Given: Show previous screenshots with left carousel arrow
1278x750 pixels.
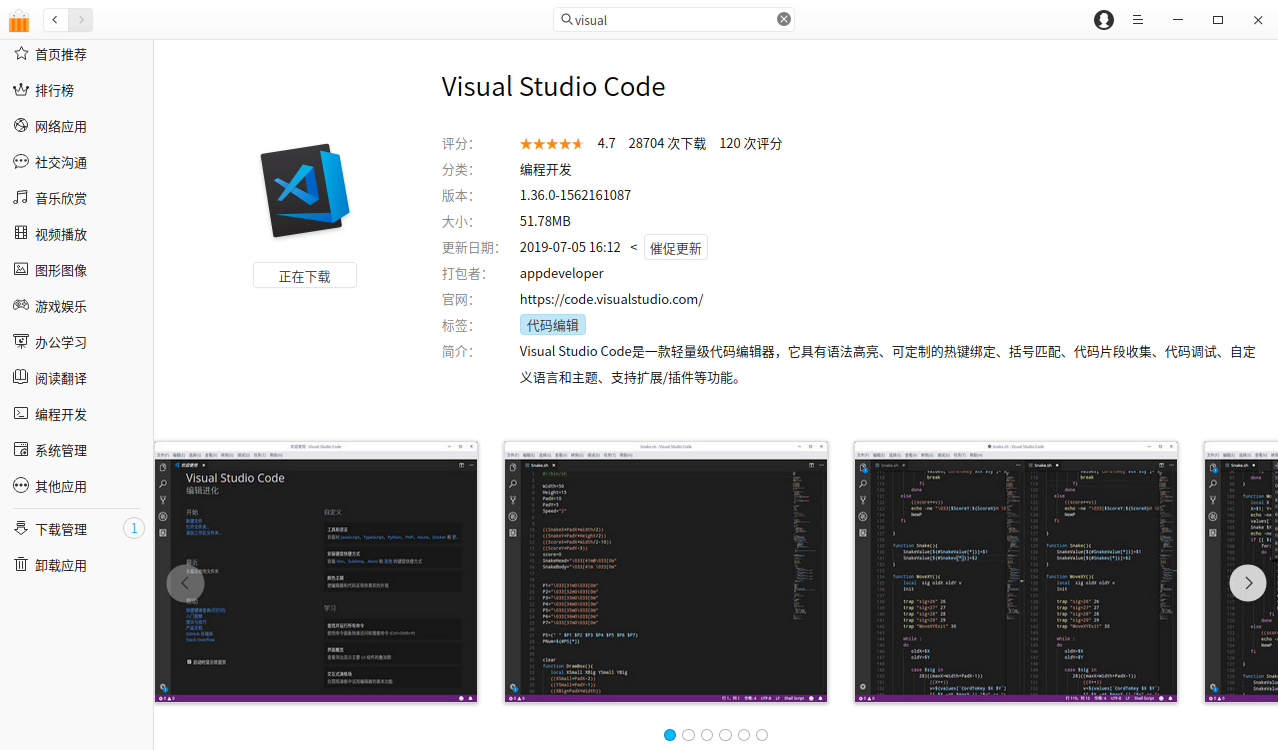Looking at the screenshot, I should (x=186, y=582).
